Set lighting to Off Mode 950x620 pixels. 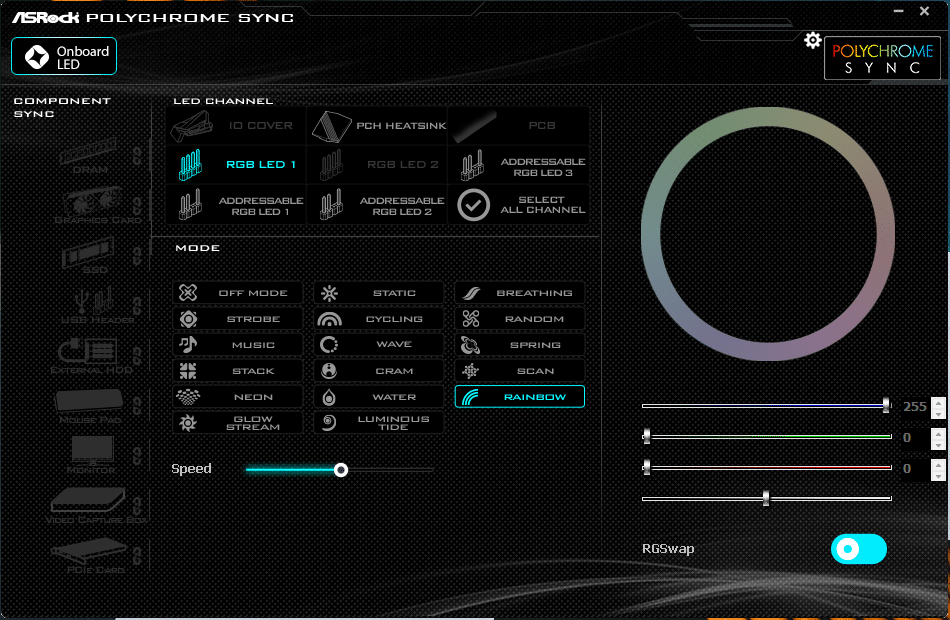tap(238, 293)
